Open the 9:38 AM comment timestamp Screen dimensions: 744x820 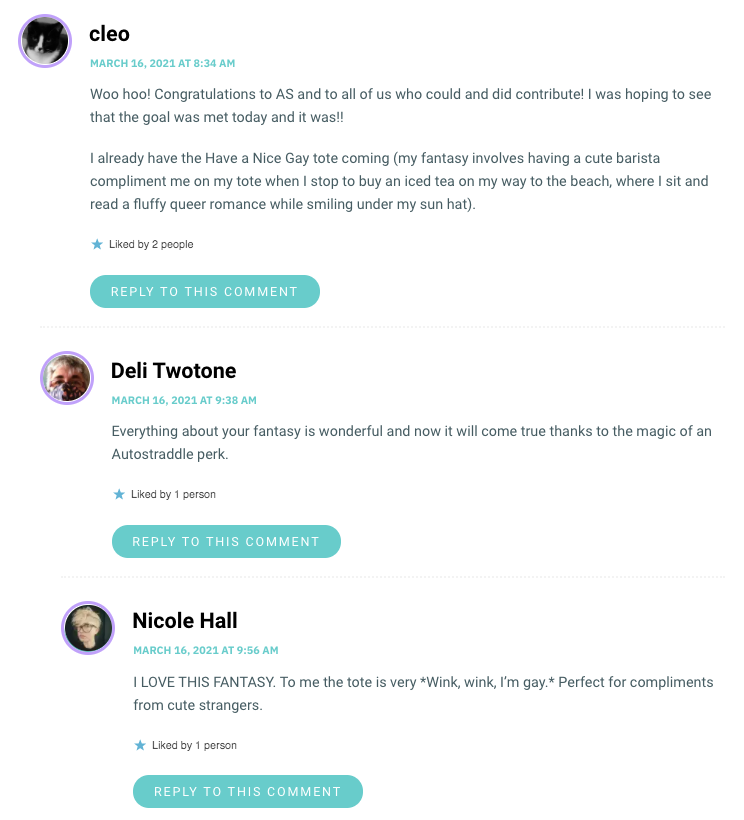tap(184, 400)
